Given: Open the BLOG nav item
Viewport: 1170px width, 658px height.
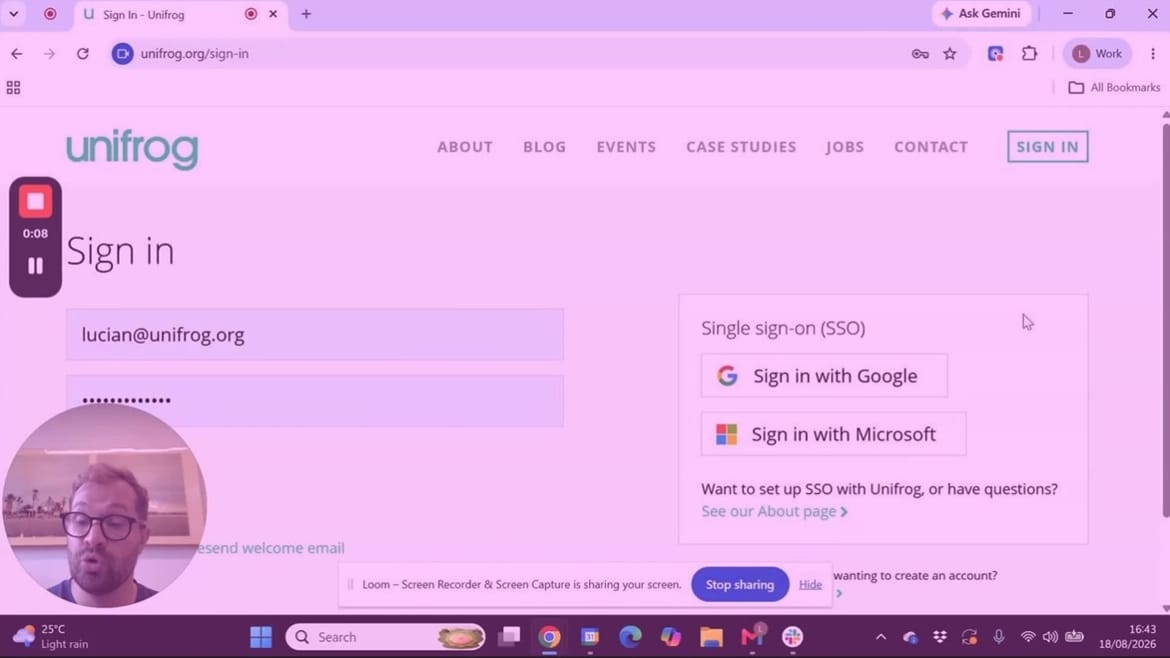Looking at the screenshot, I should pos(545,147).
